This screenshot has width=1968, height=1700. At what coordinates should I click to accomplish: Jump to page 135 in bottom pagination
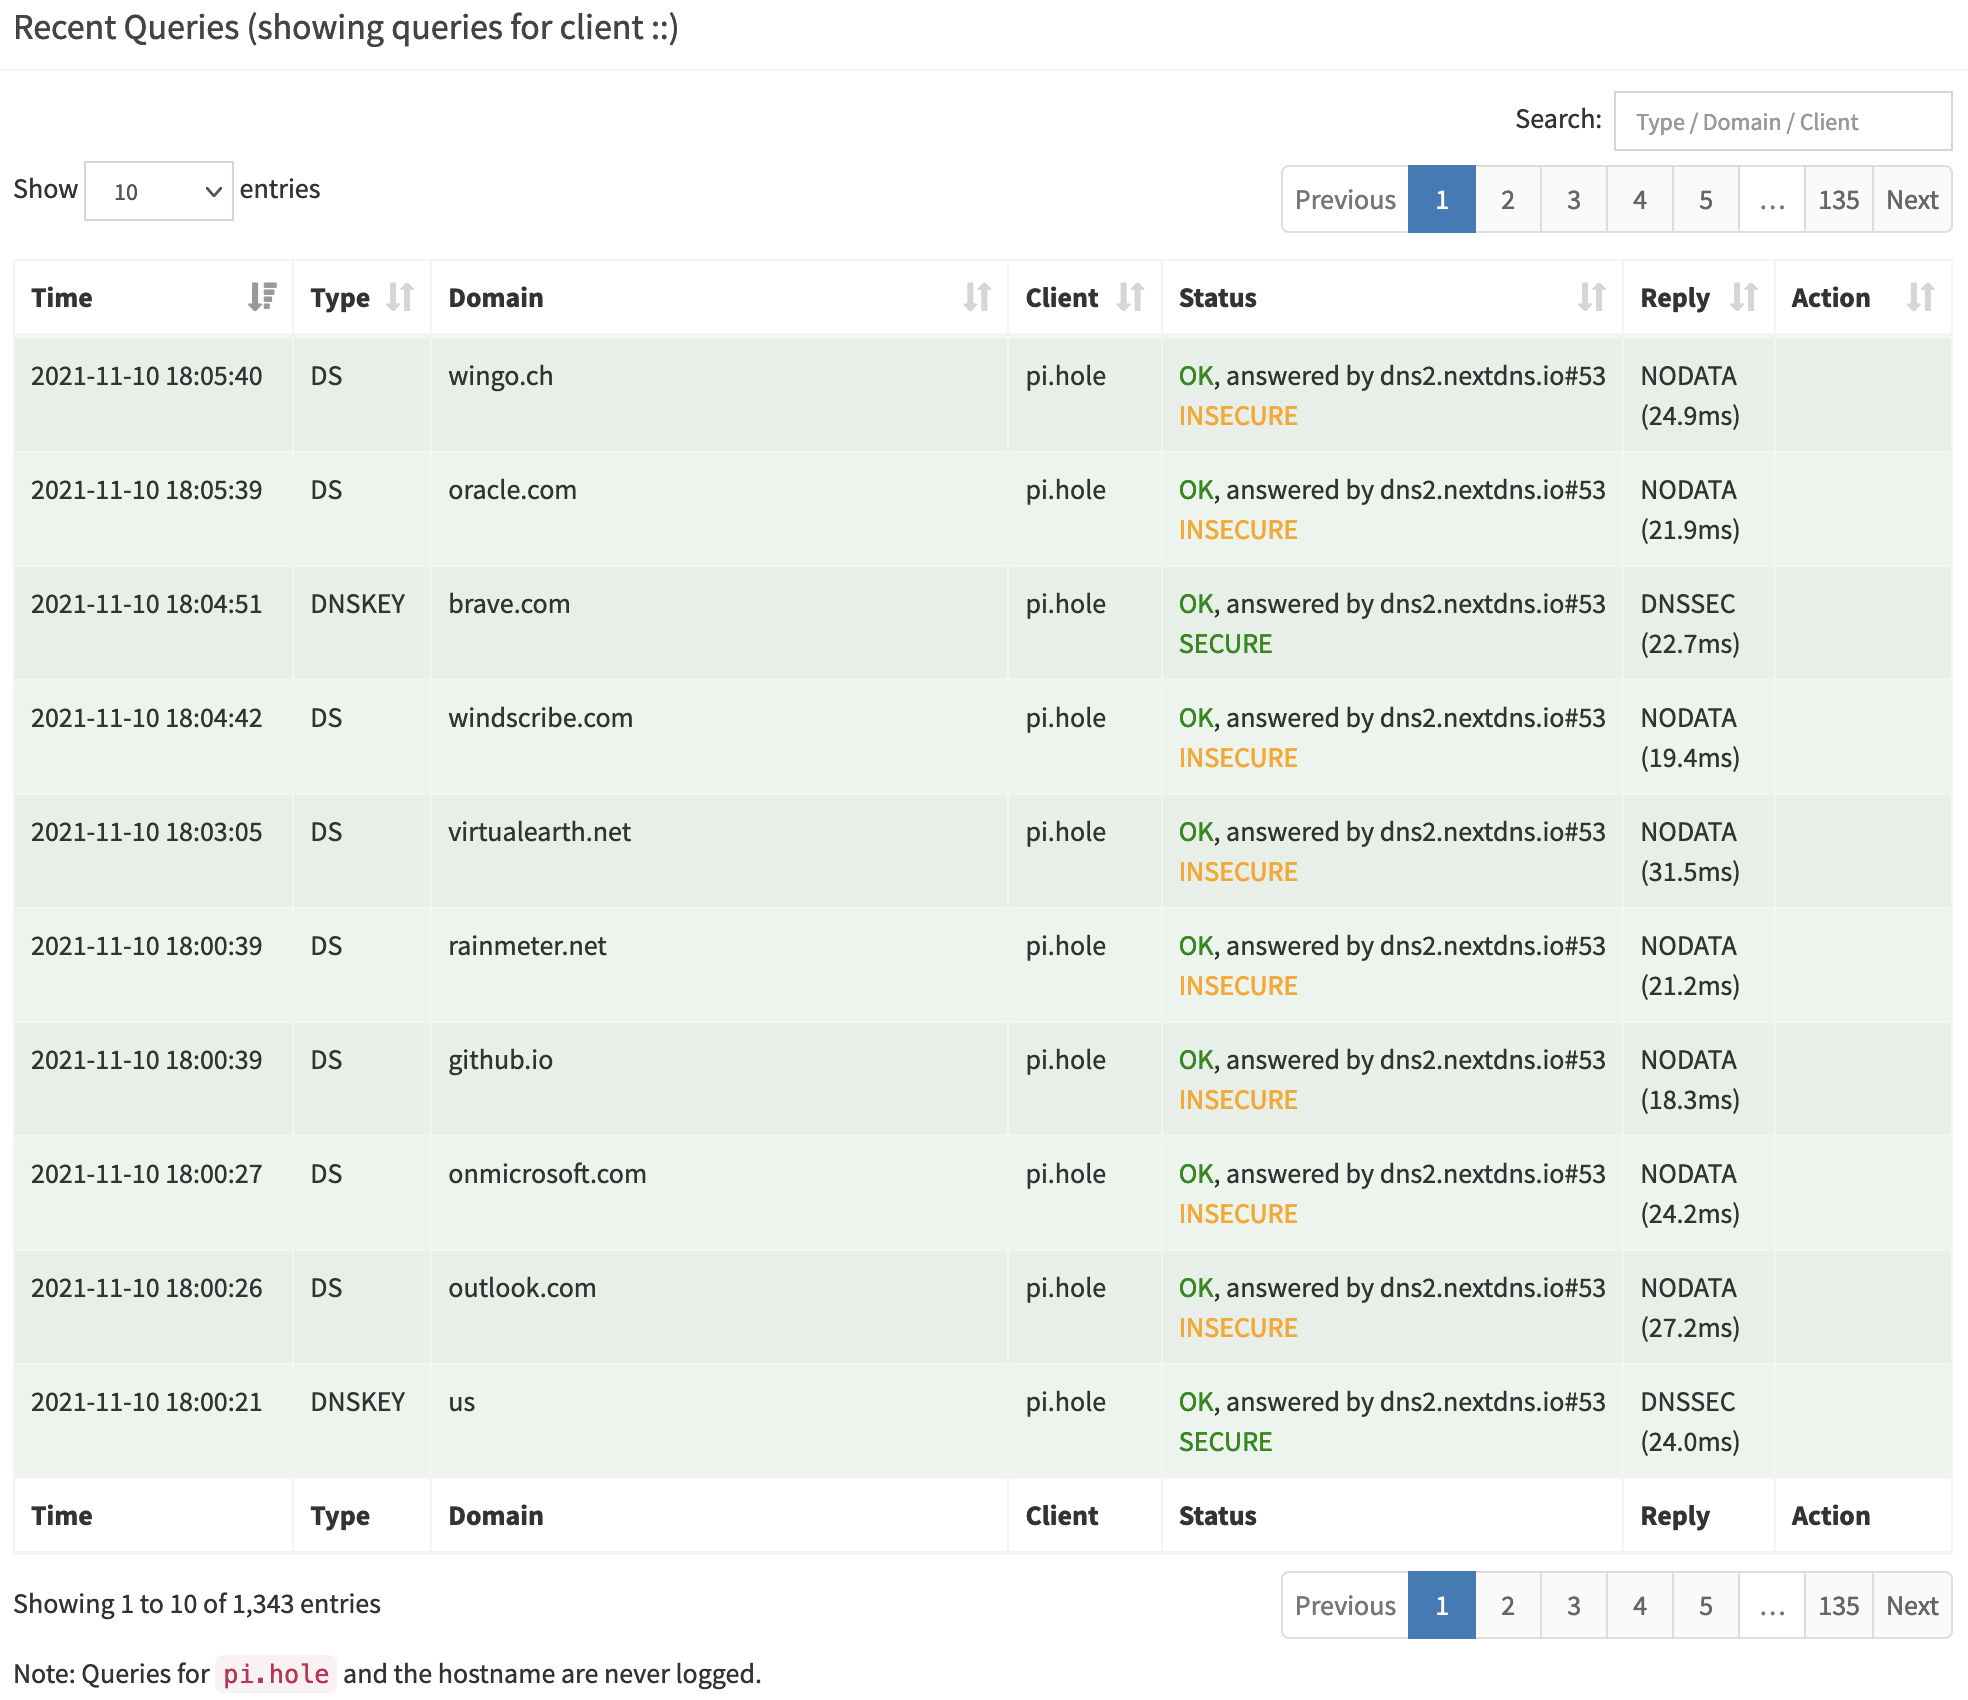coord(1838,1605)
